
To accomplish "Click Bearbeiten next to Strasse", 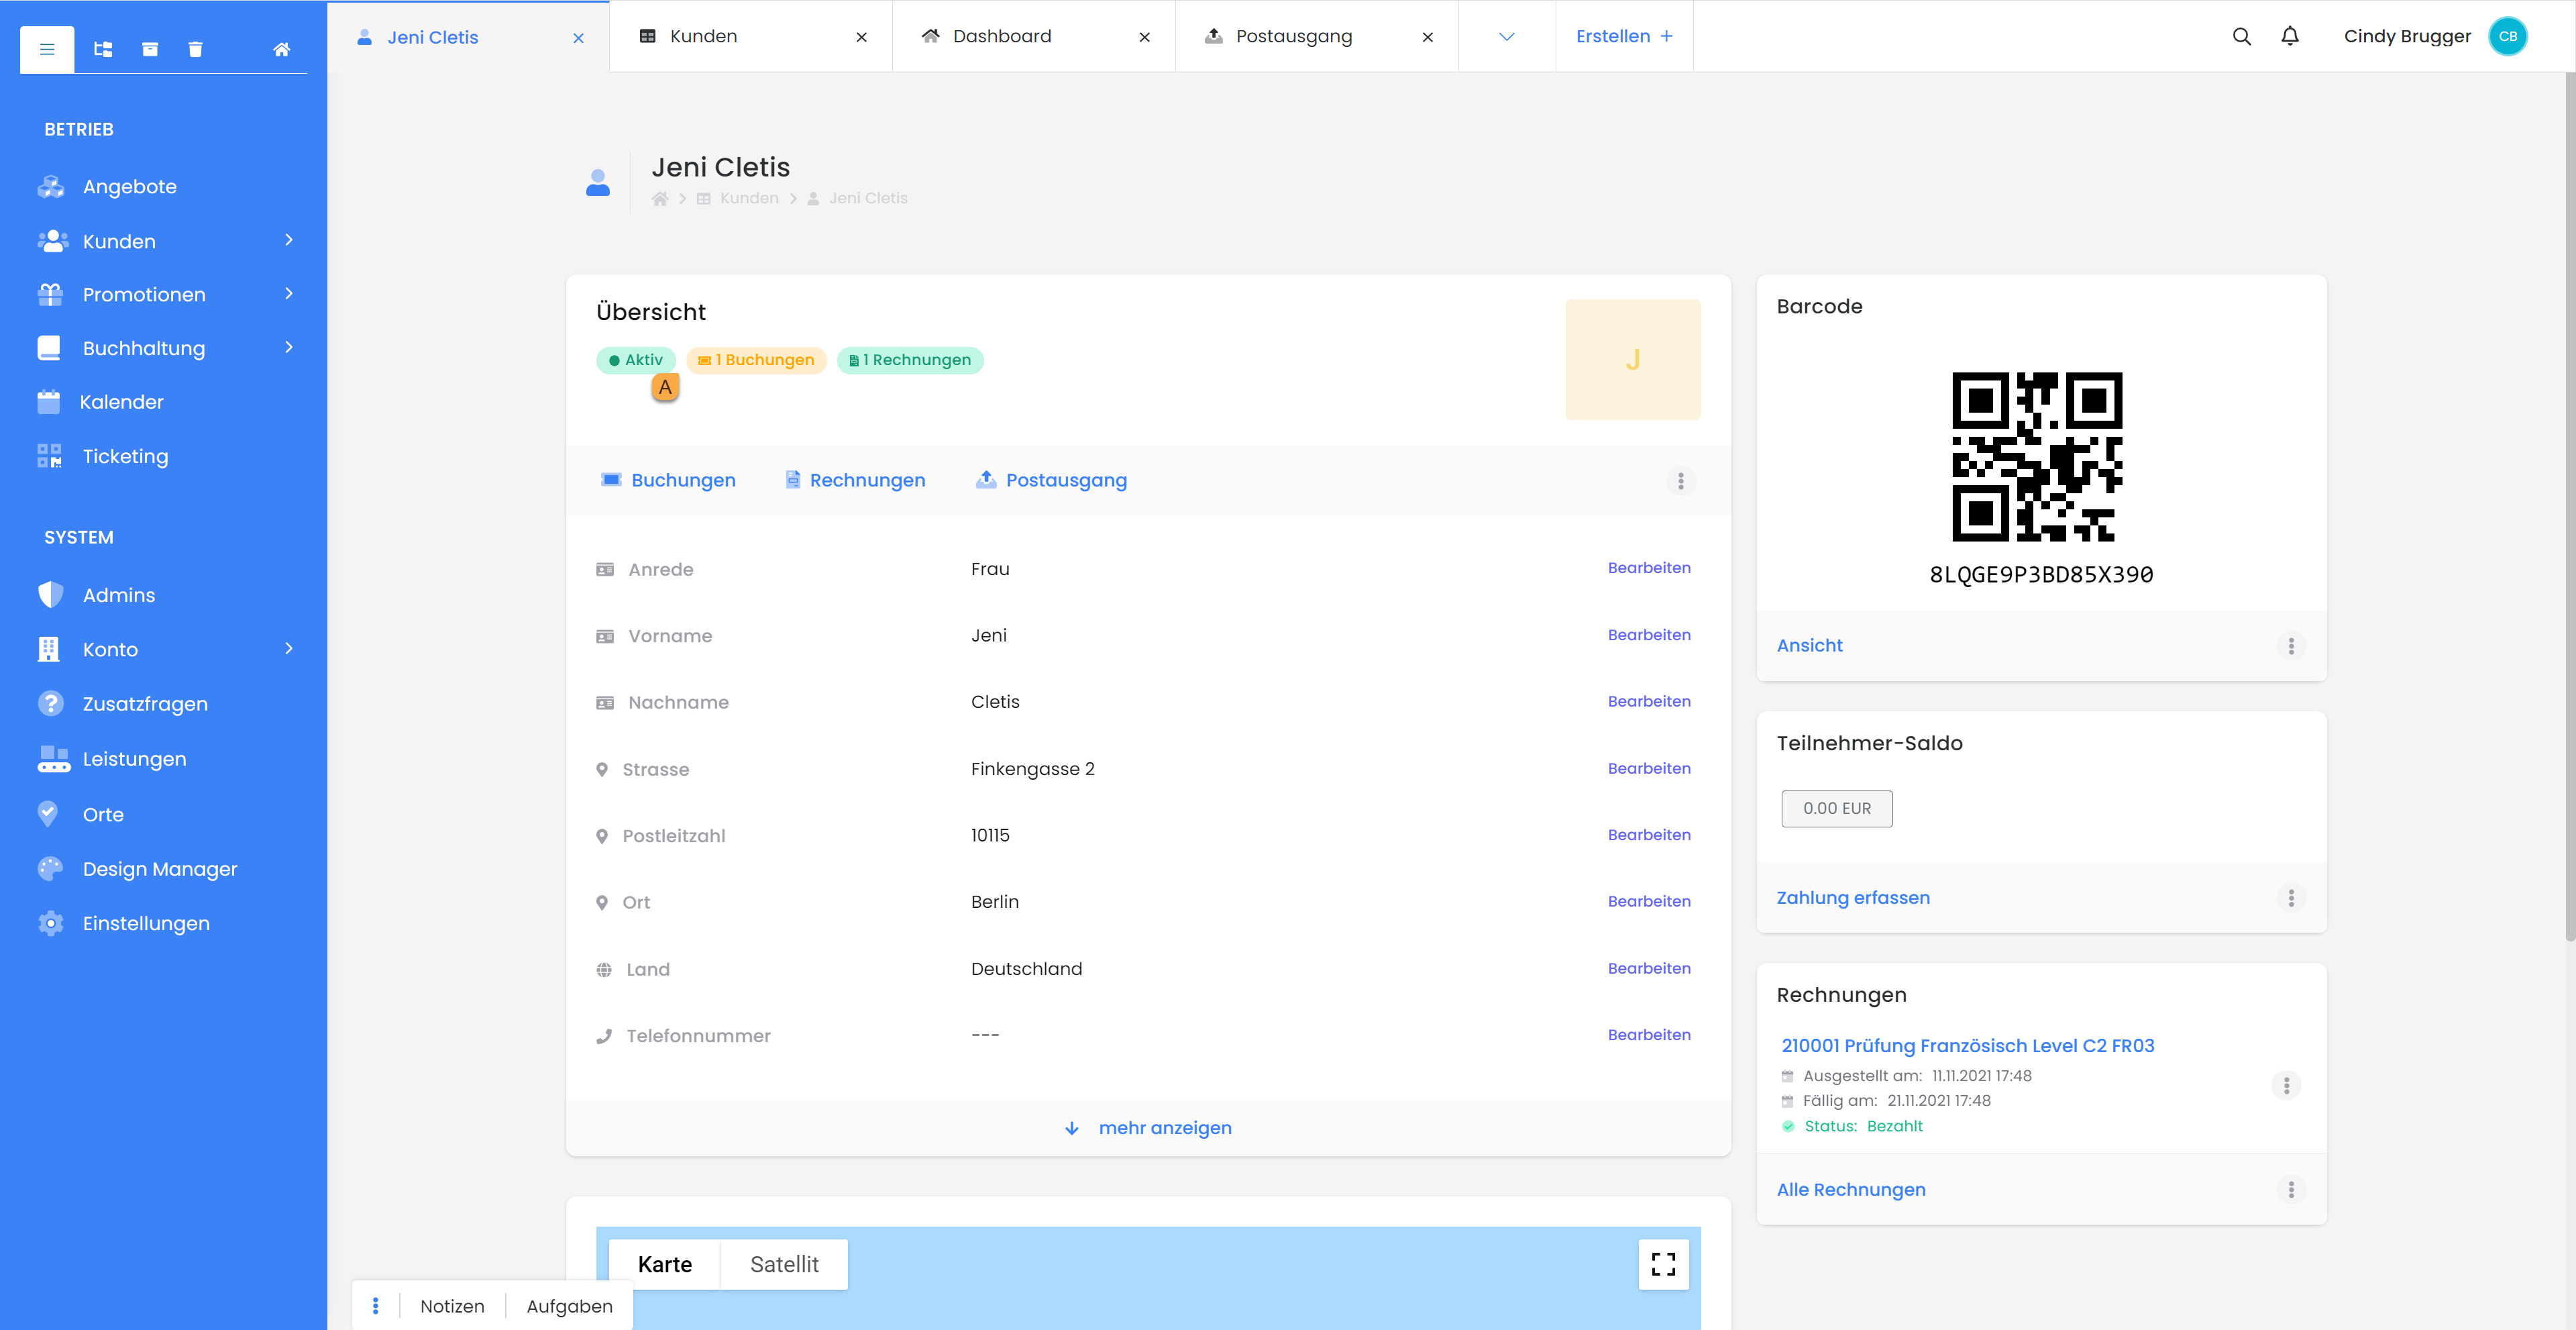I will [1648, 768].
